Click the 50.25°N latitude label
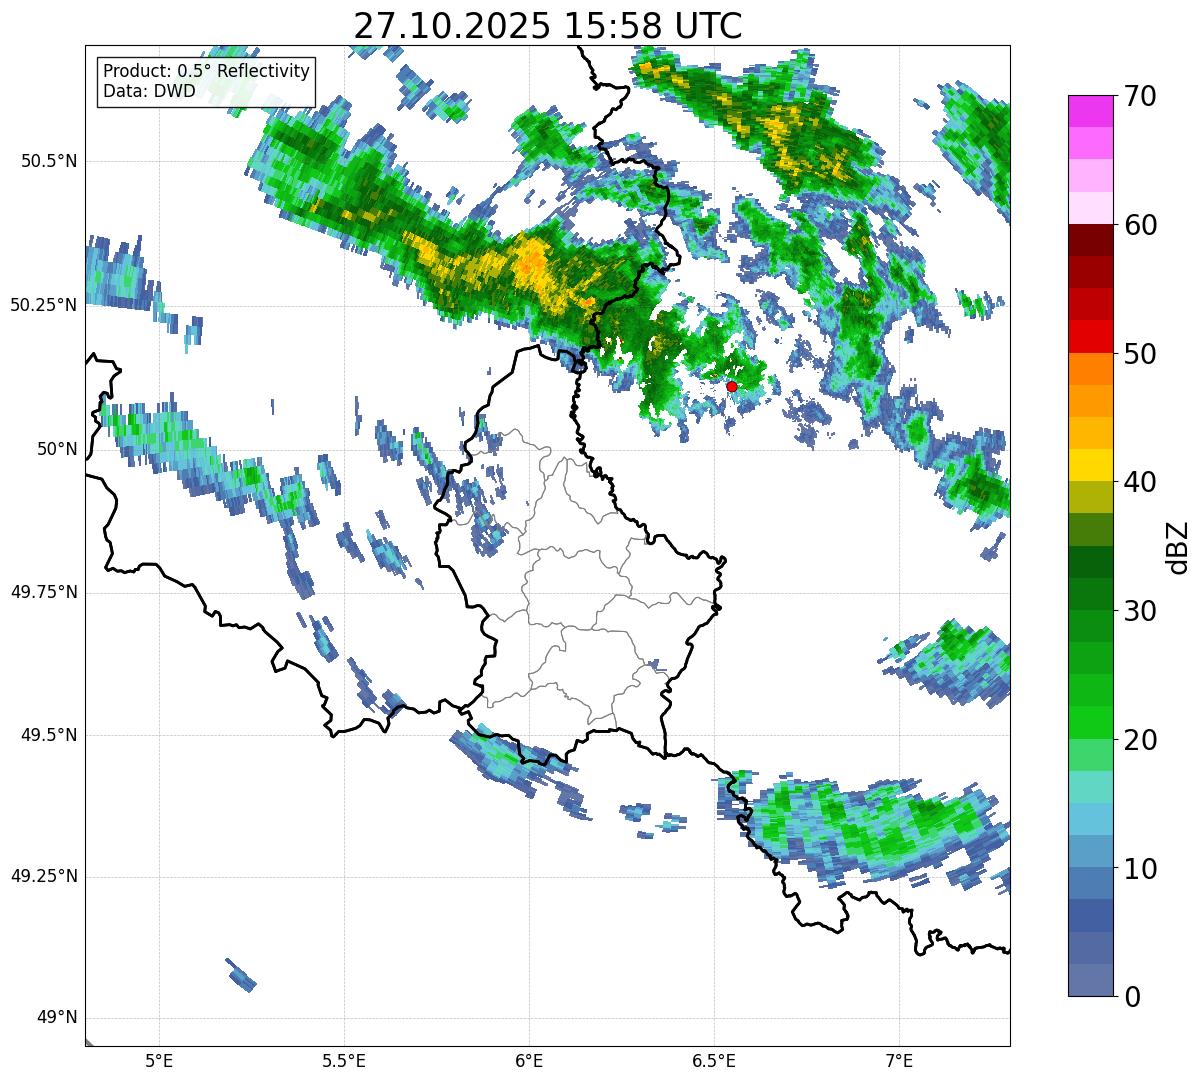This screenshot has height=1081, width=1202. point(44,305)
